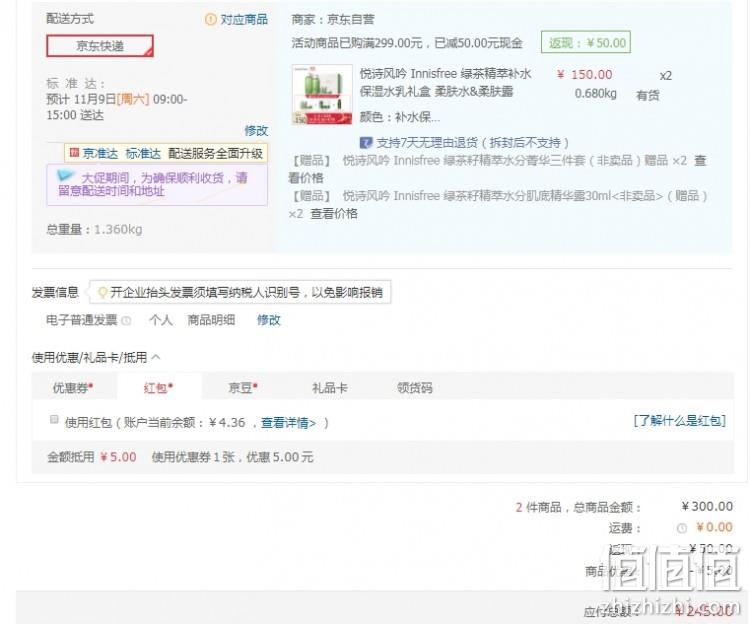Switch to the 优惠券 tab
The height and width of the screenshot is (624, 750).
click(x=73, y=387)
